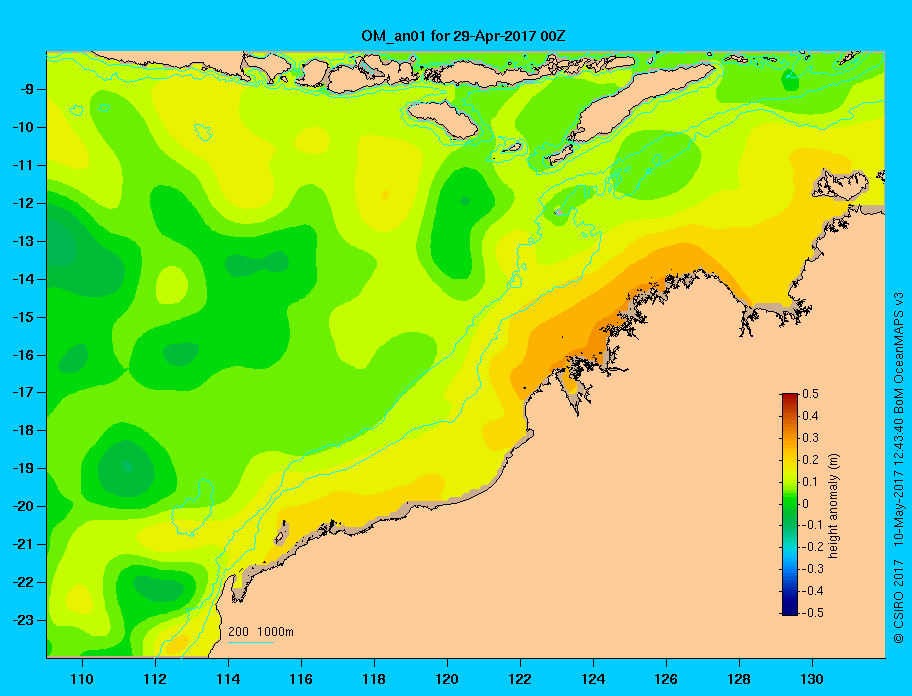Click longitude label '120'
Screen dimensions: 912x696
coord(447,679)
